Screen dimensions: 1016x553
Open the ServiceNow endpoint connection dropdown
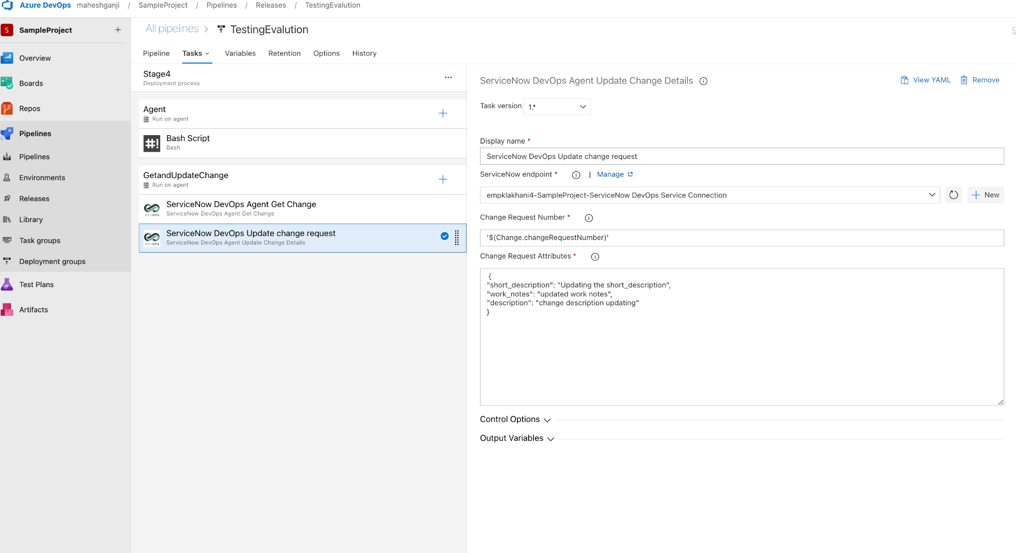pos(710,195)
